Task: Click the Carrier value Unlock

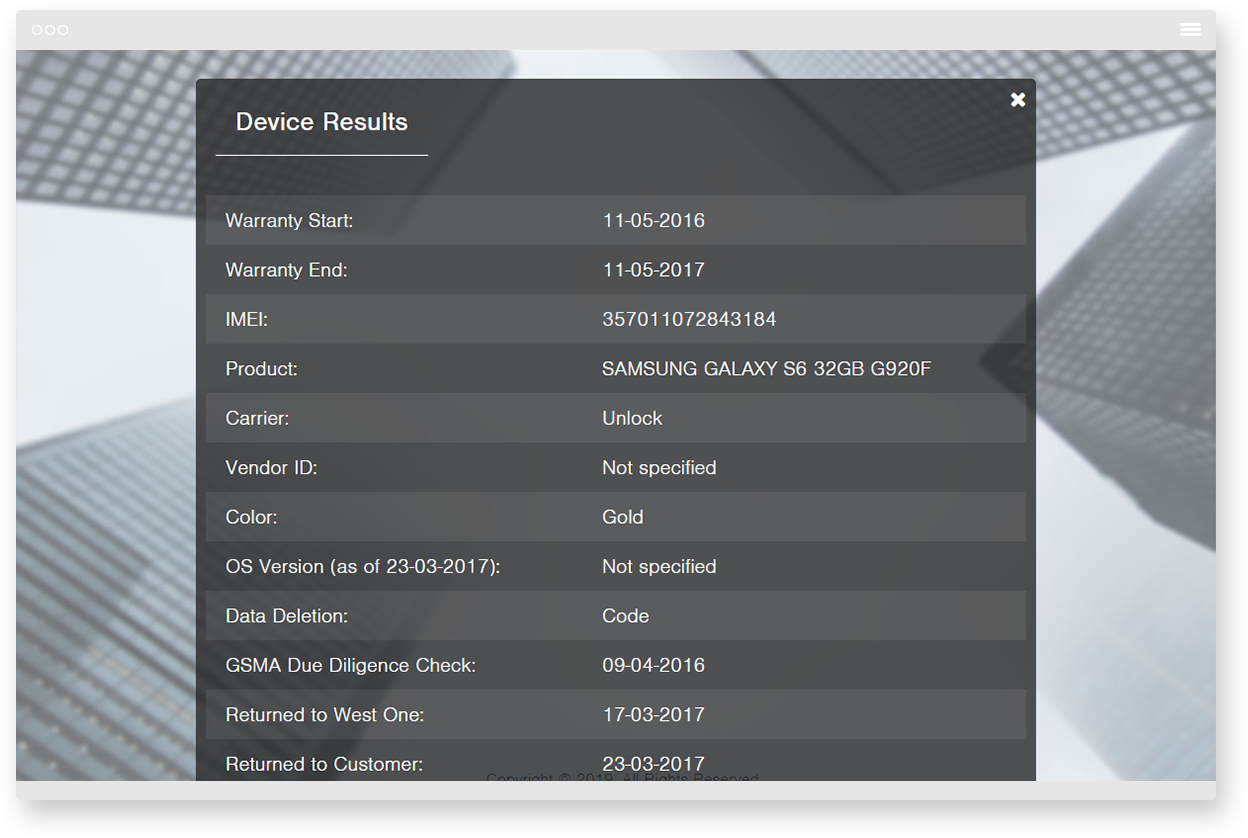Action: coord(632,418)
